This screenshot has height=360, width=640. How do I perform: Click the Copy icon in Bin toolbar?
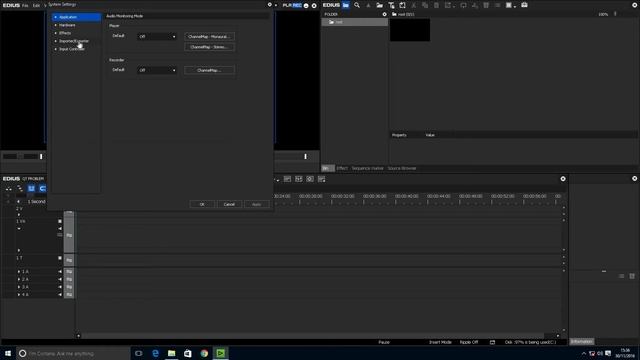[x=425, y=5]
